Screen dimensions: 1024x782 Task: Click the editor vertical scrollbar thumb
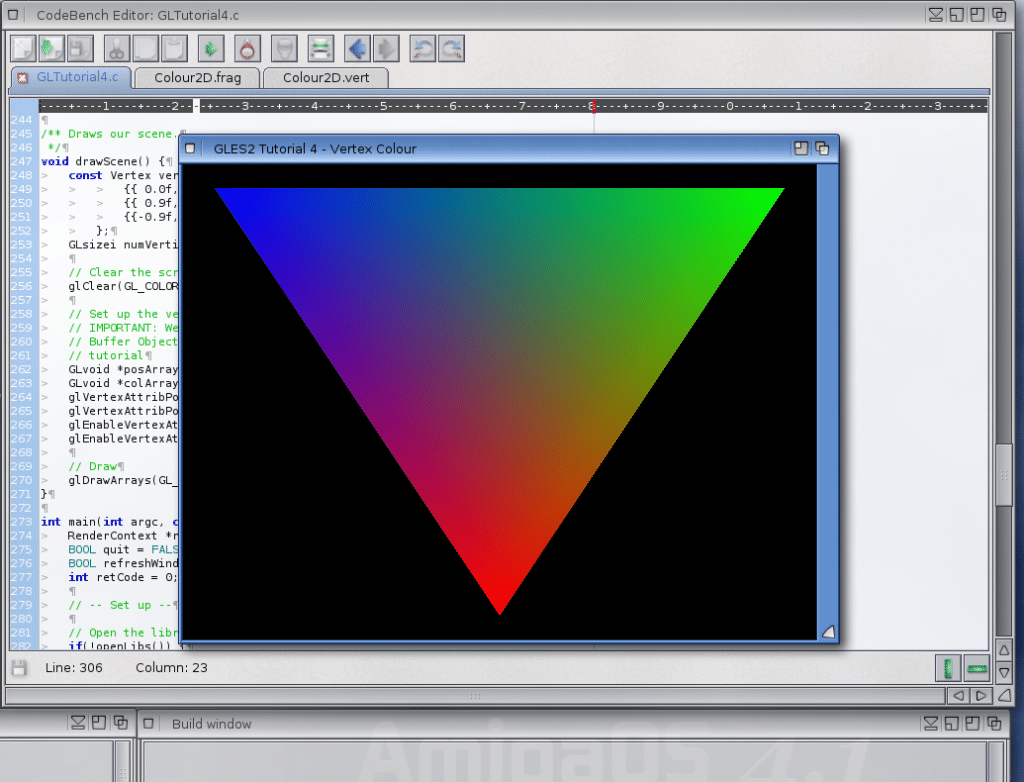coord(1004,475)
